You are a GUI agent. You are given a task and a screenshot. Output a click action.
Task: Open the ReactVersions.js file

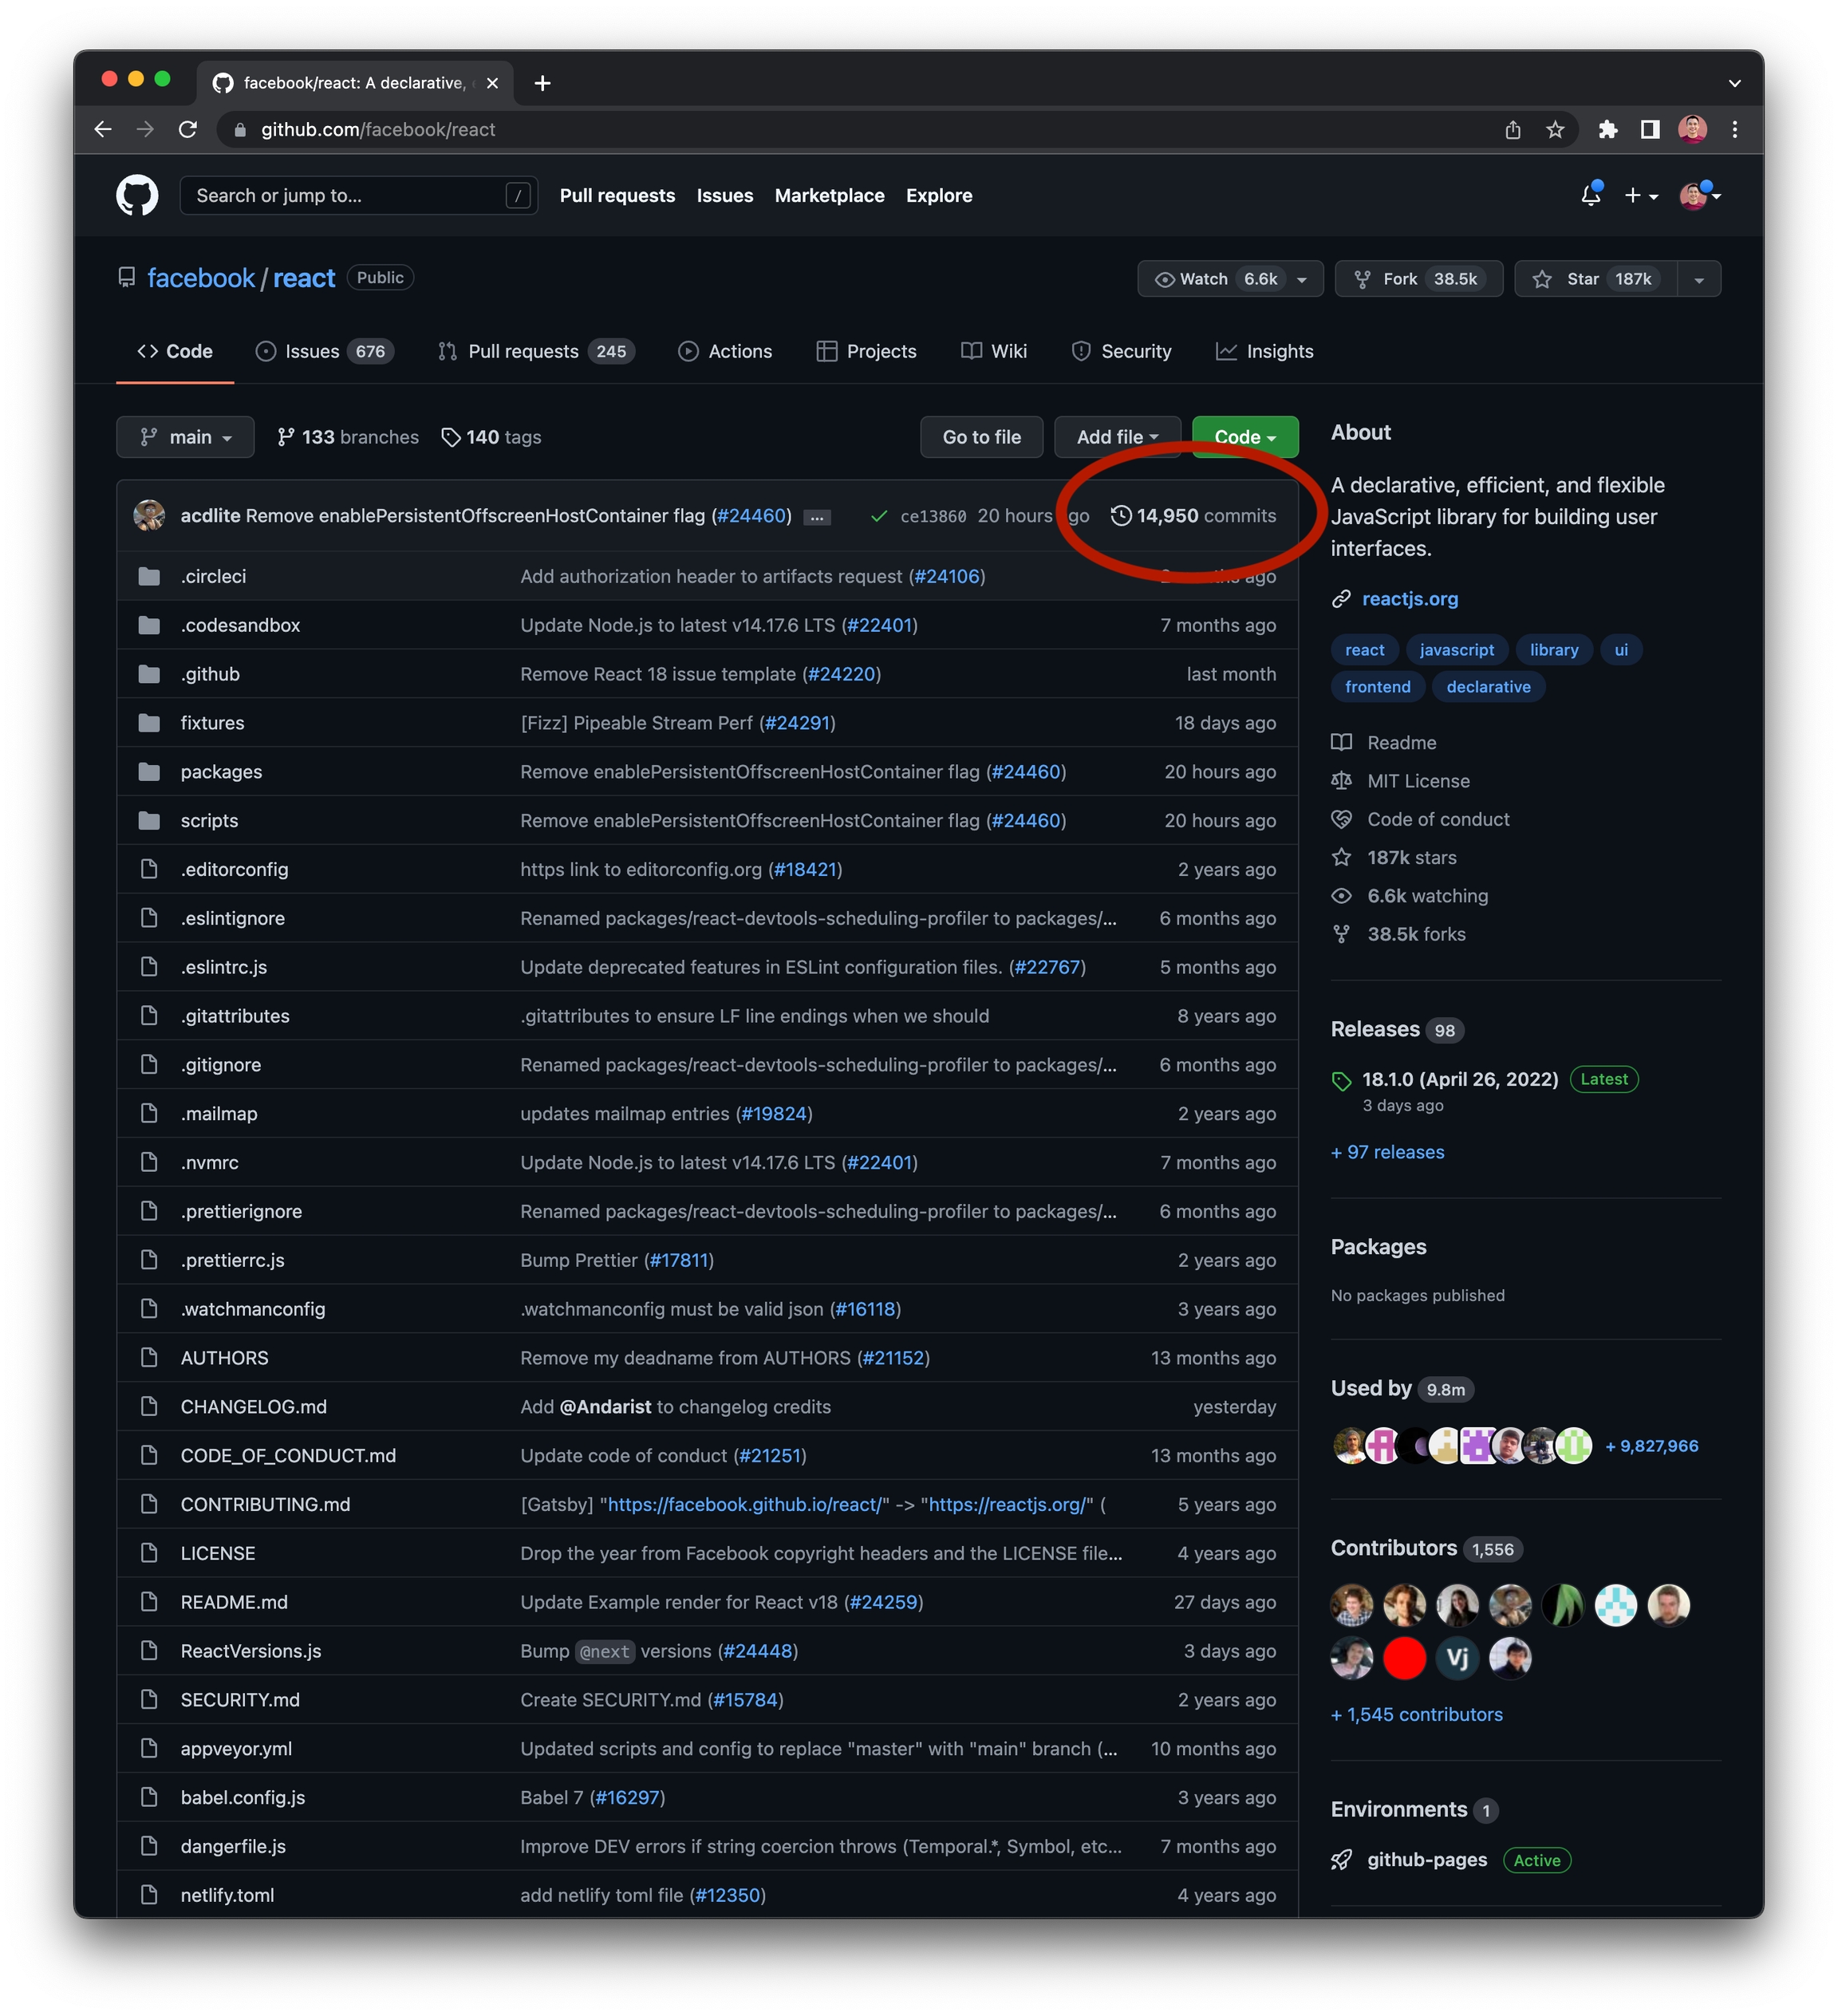click(251, 1652)
